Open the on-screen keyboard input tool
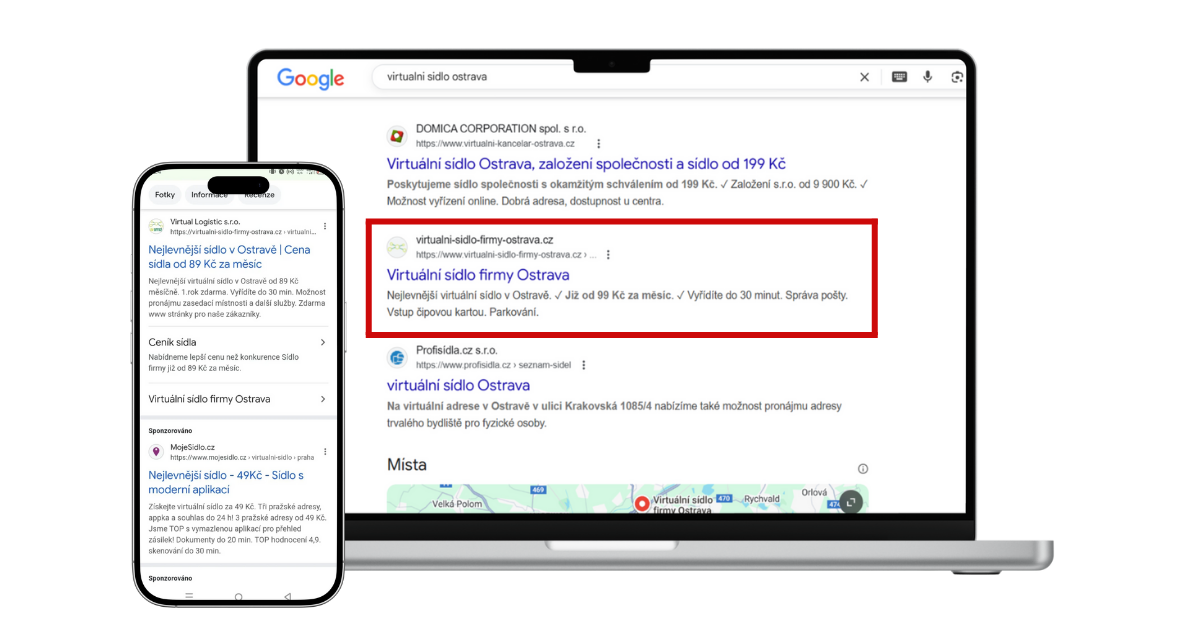The image size is (1200, 628). tap(899, 77)
